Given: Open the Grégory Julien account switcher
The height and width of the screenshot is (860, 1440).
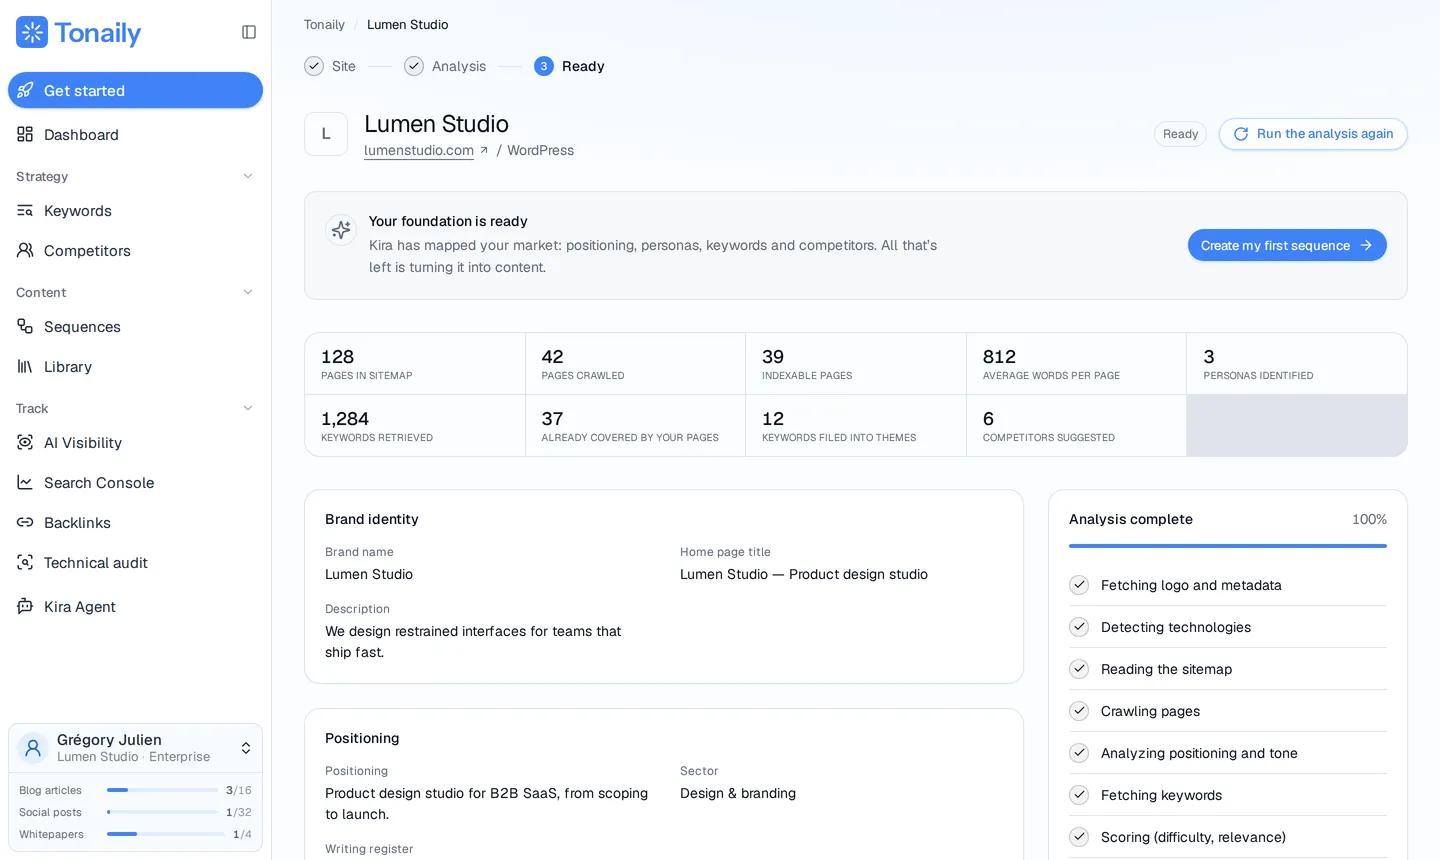Looking at the screenshot, I should (135, 748).
